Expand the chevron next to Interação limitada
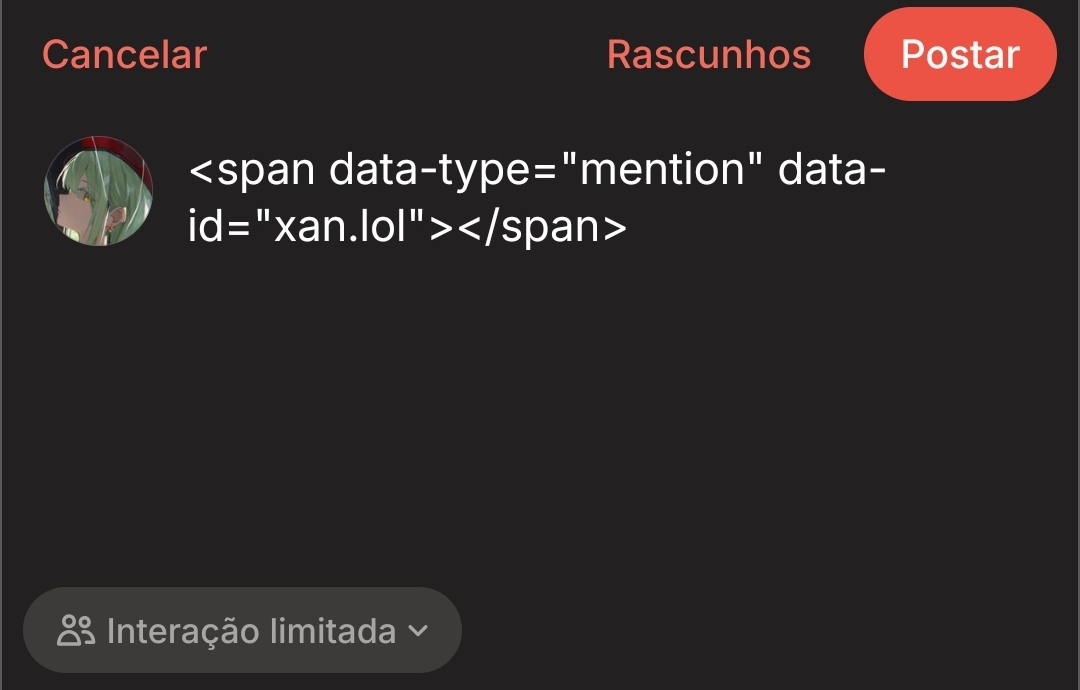 point(419,631)
